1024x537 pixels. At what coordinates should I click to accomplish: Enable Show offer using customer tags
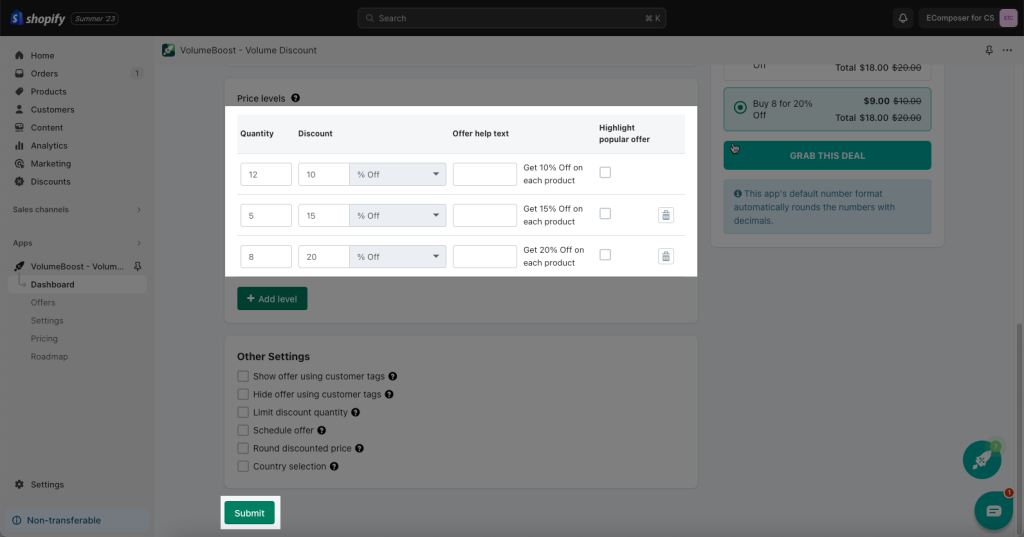click(243, 376)
